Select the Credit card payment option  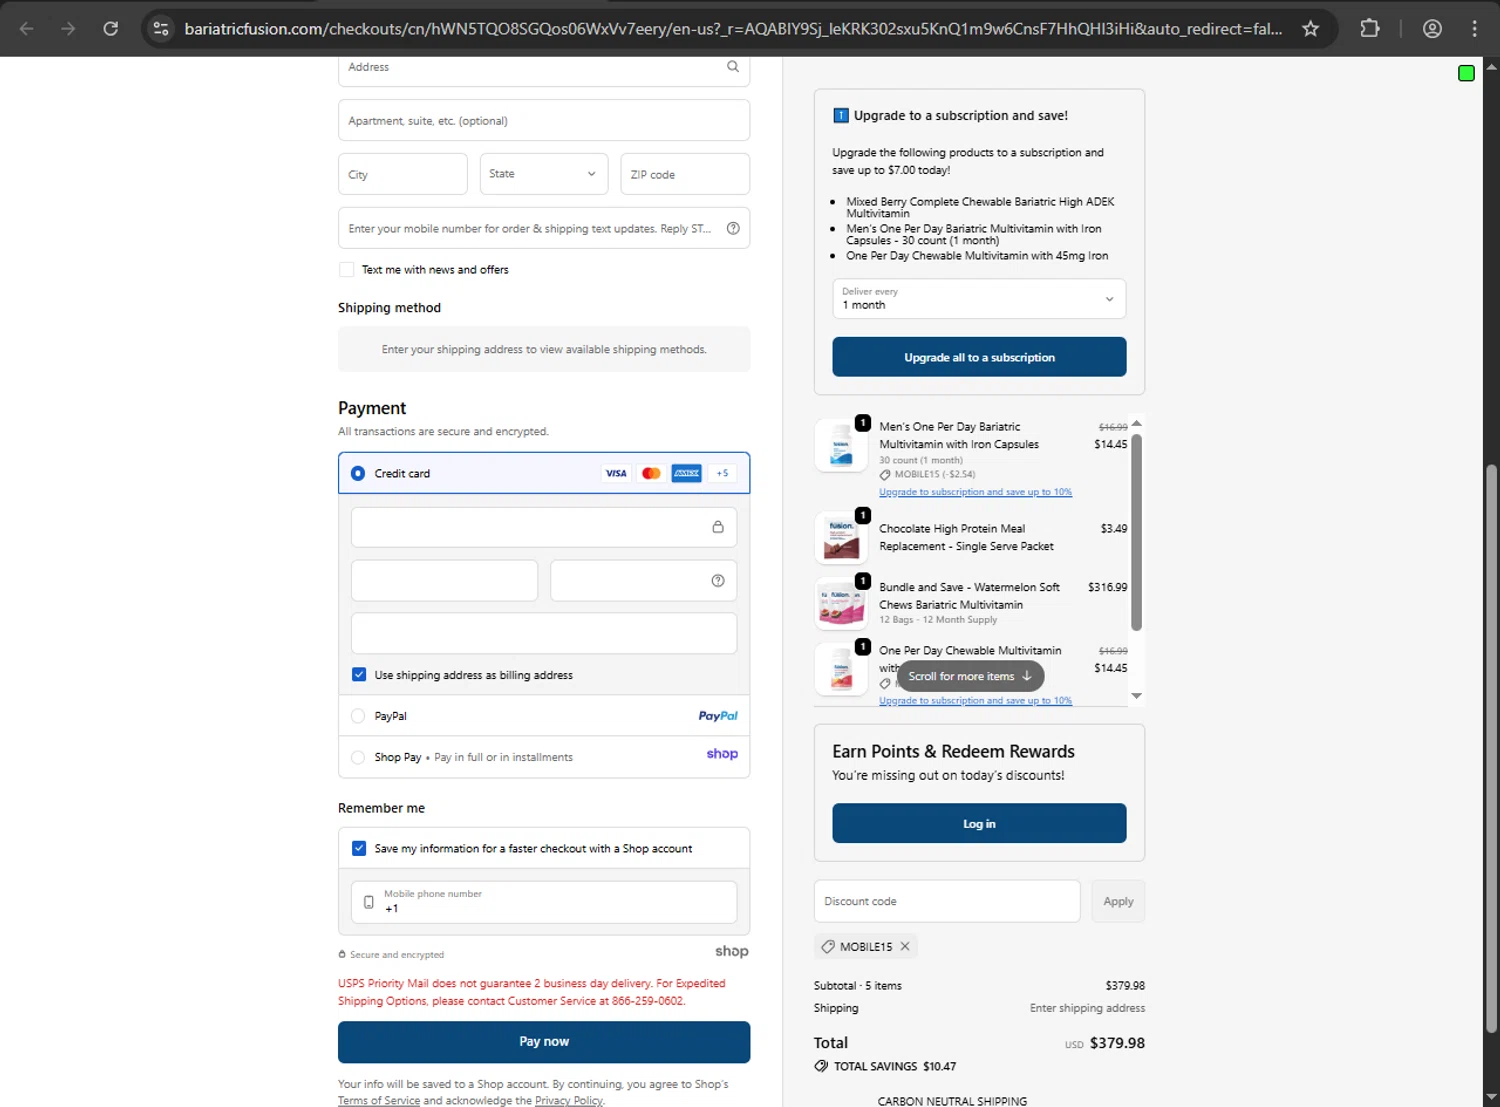(x=358, y=473)
